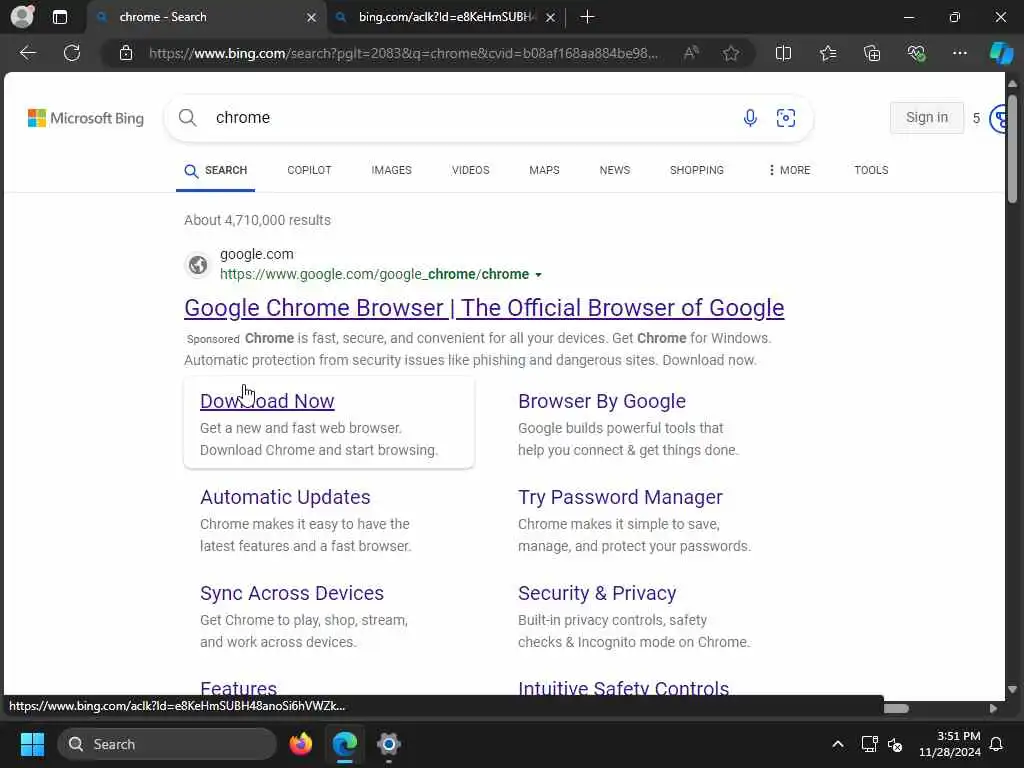Add this page to favorites star

pyautogui.click(x=731, y=53)
